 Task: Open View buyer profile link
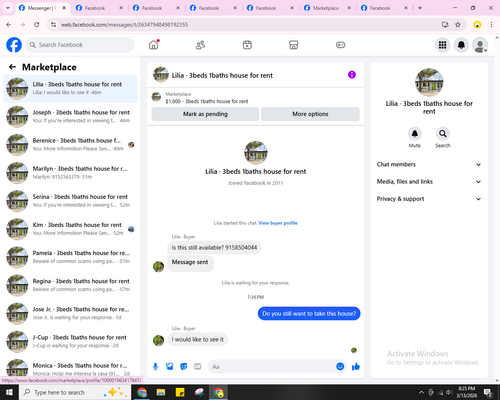tap(278, 223)
